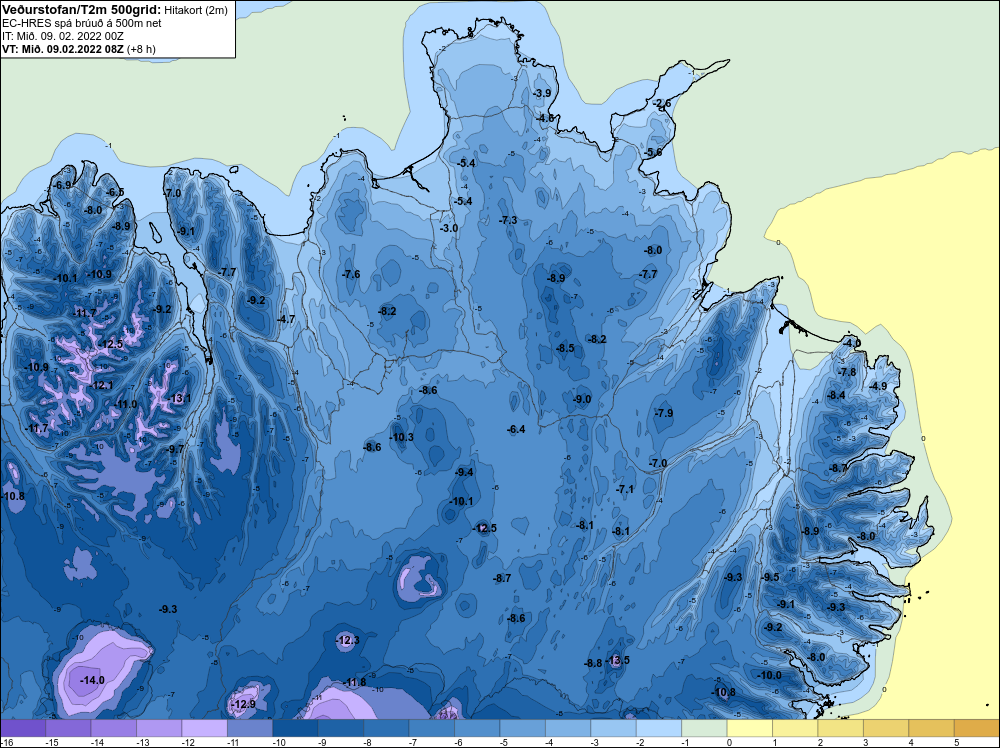Click the -8.8 temperature label

(x=593, y=663)
